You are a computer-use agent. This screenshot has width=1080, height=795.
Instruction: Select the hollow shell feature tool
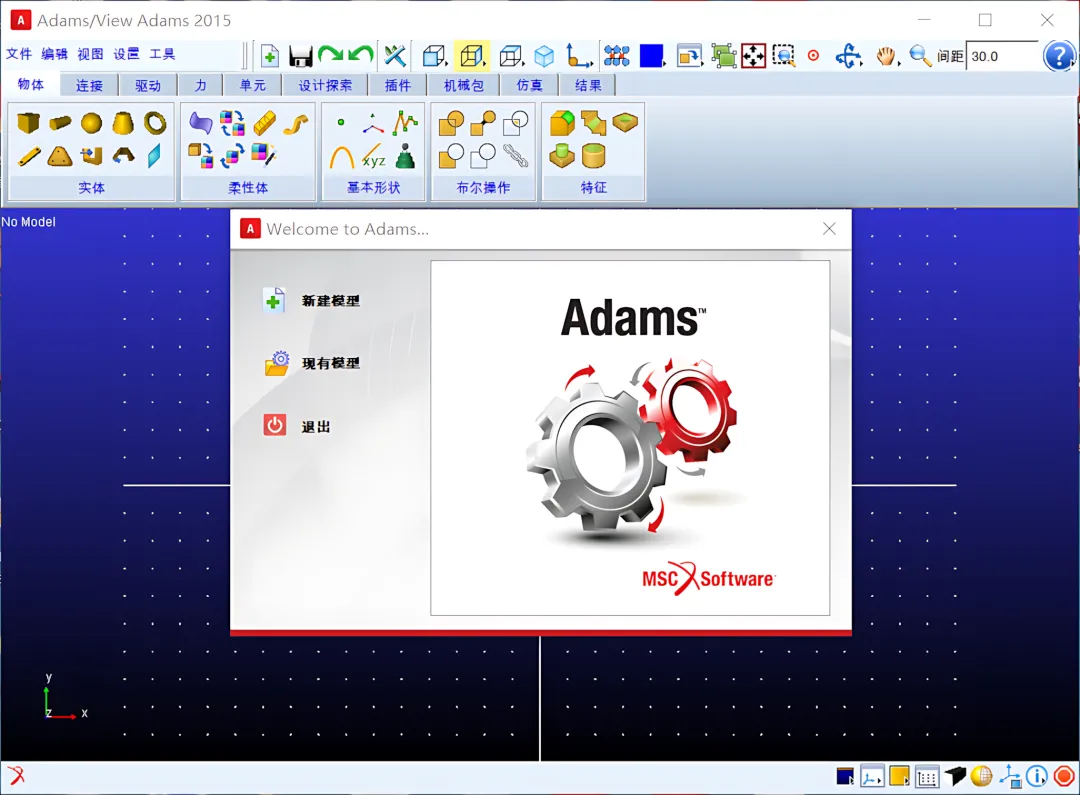593,156
